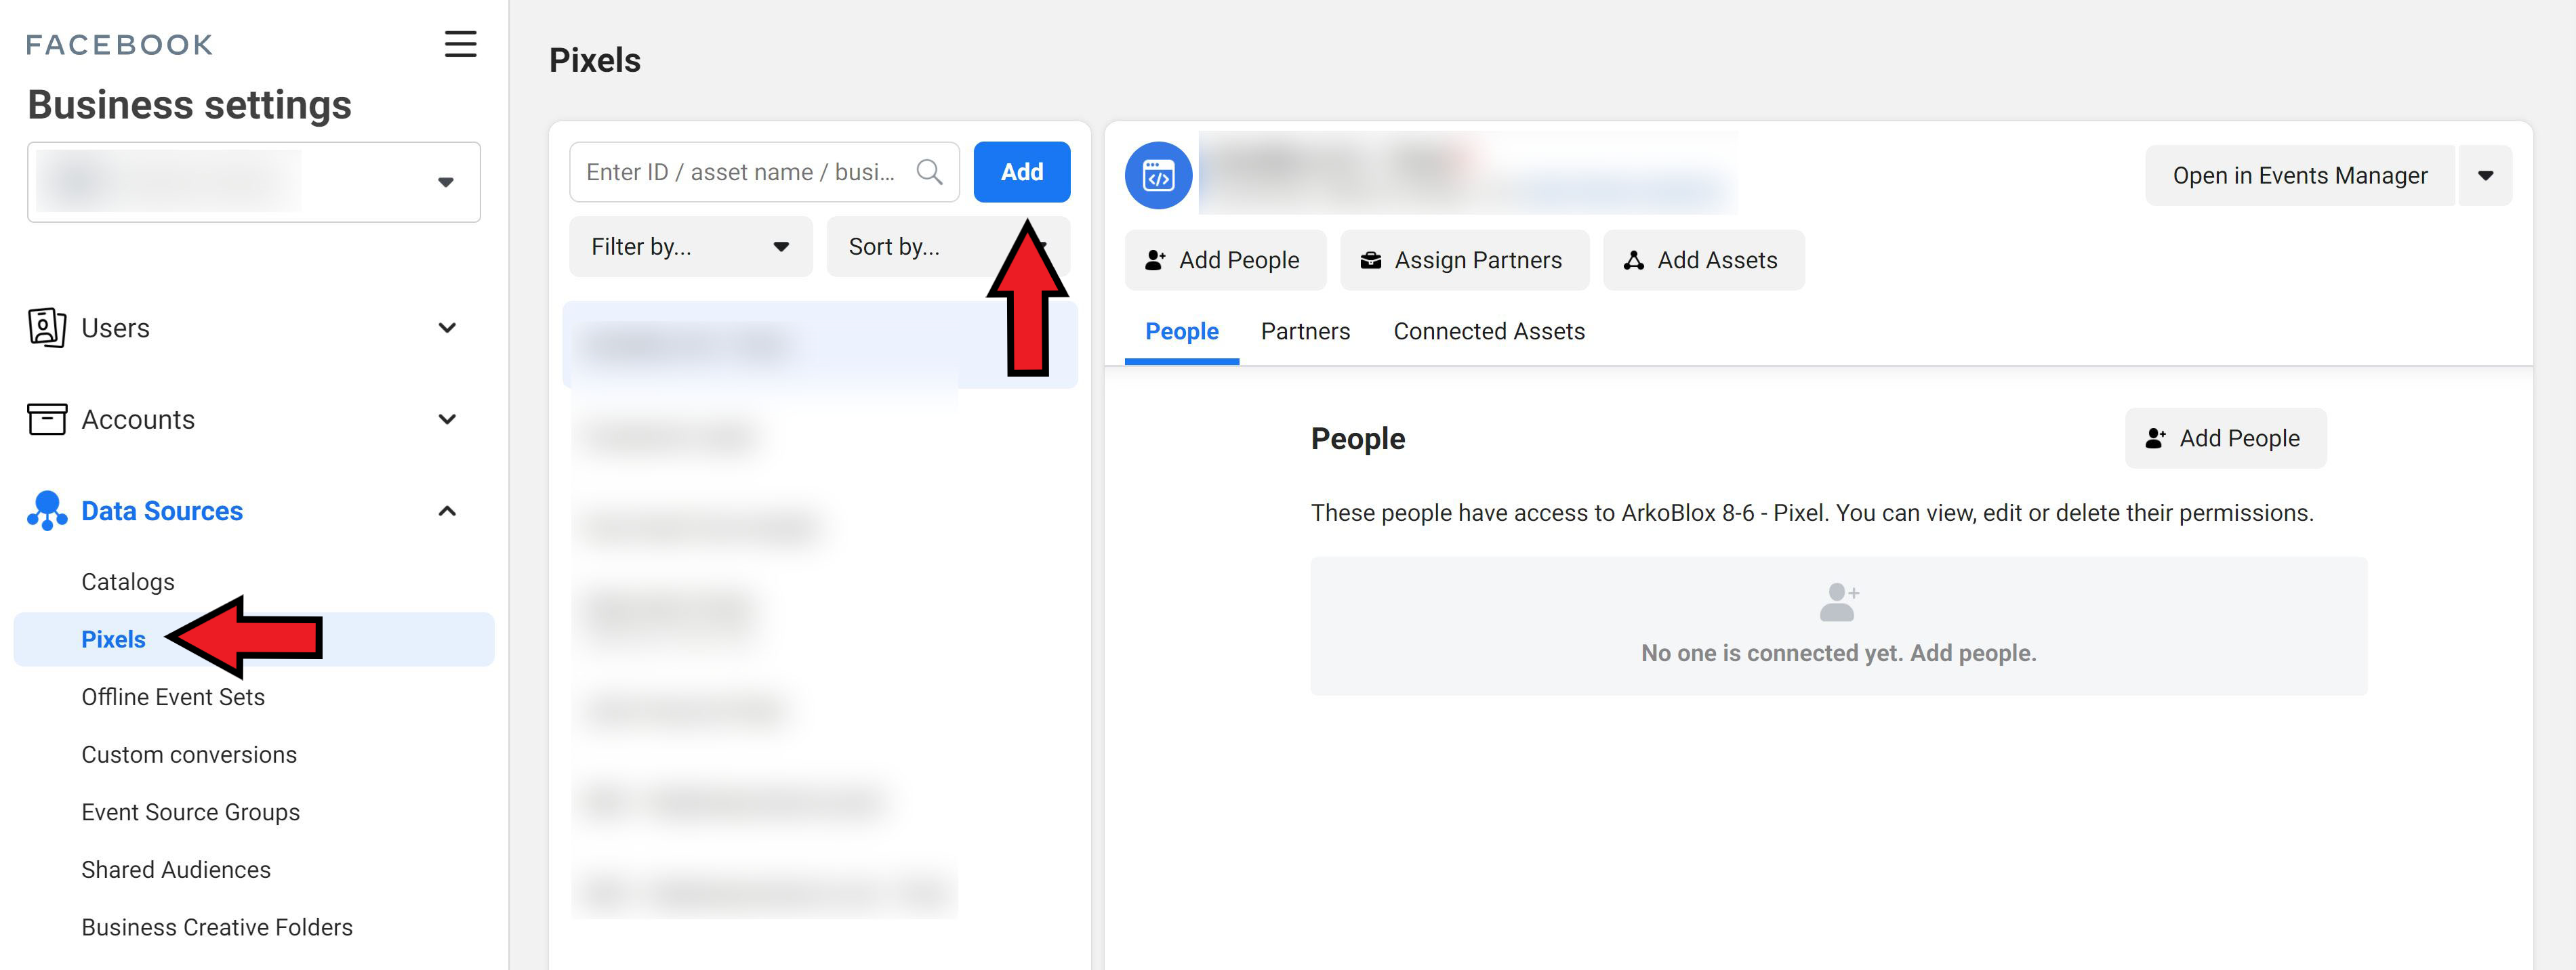Click the search input field
Viewport: 2576px width, 970px height.
pyautogui.click(x=760, y=172)
